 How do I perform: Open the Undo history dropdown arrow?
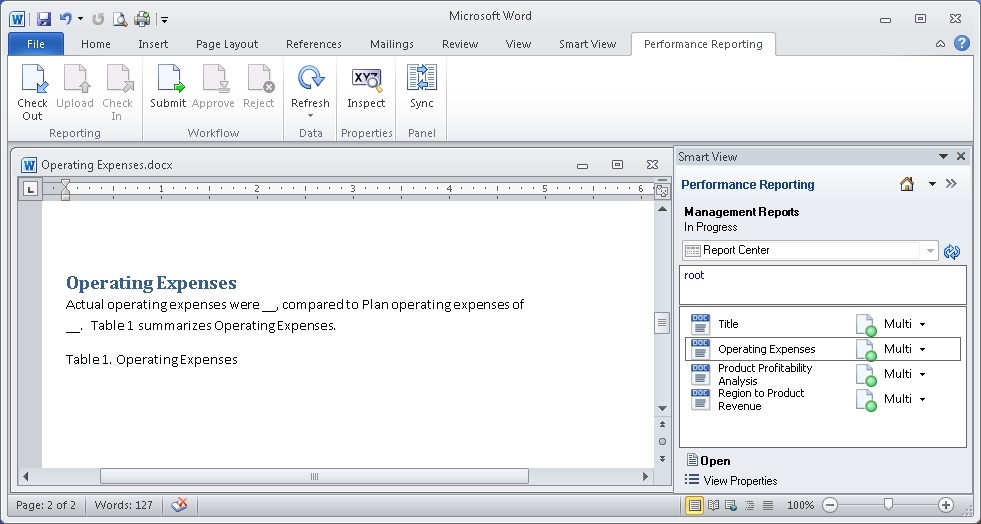pyautogui.click(x=80, y=19)
